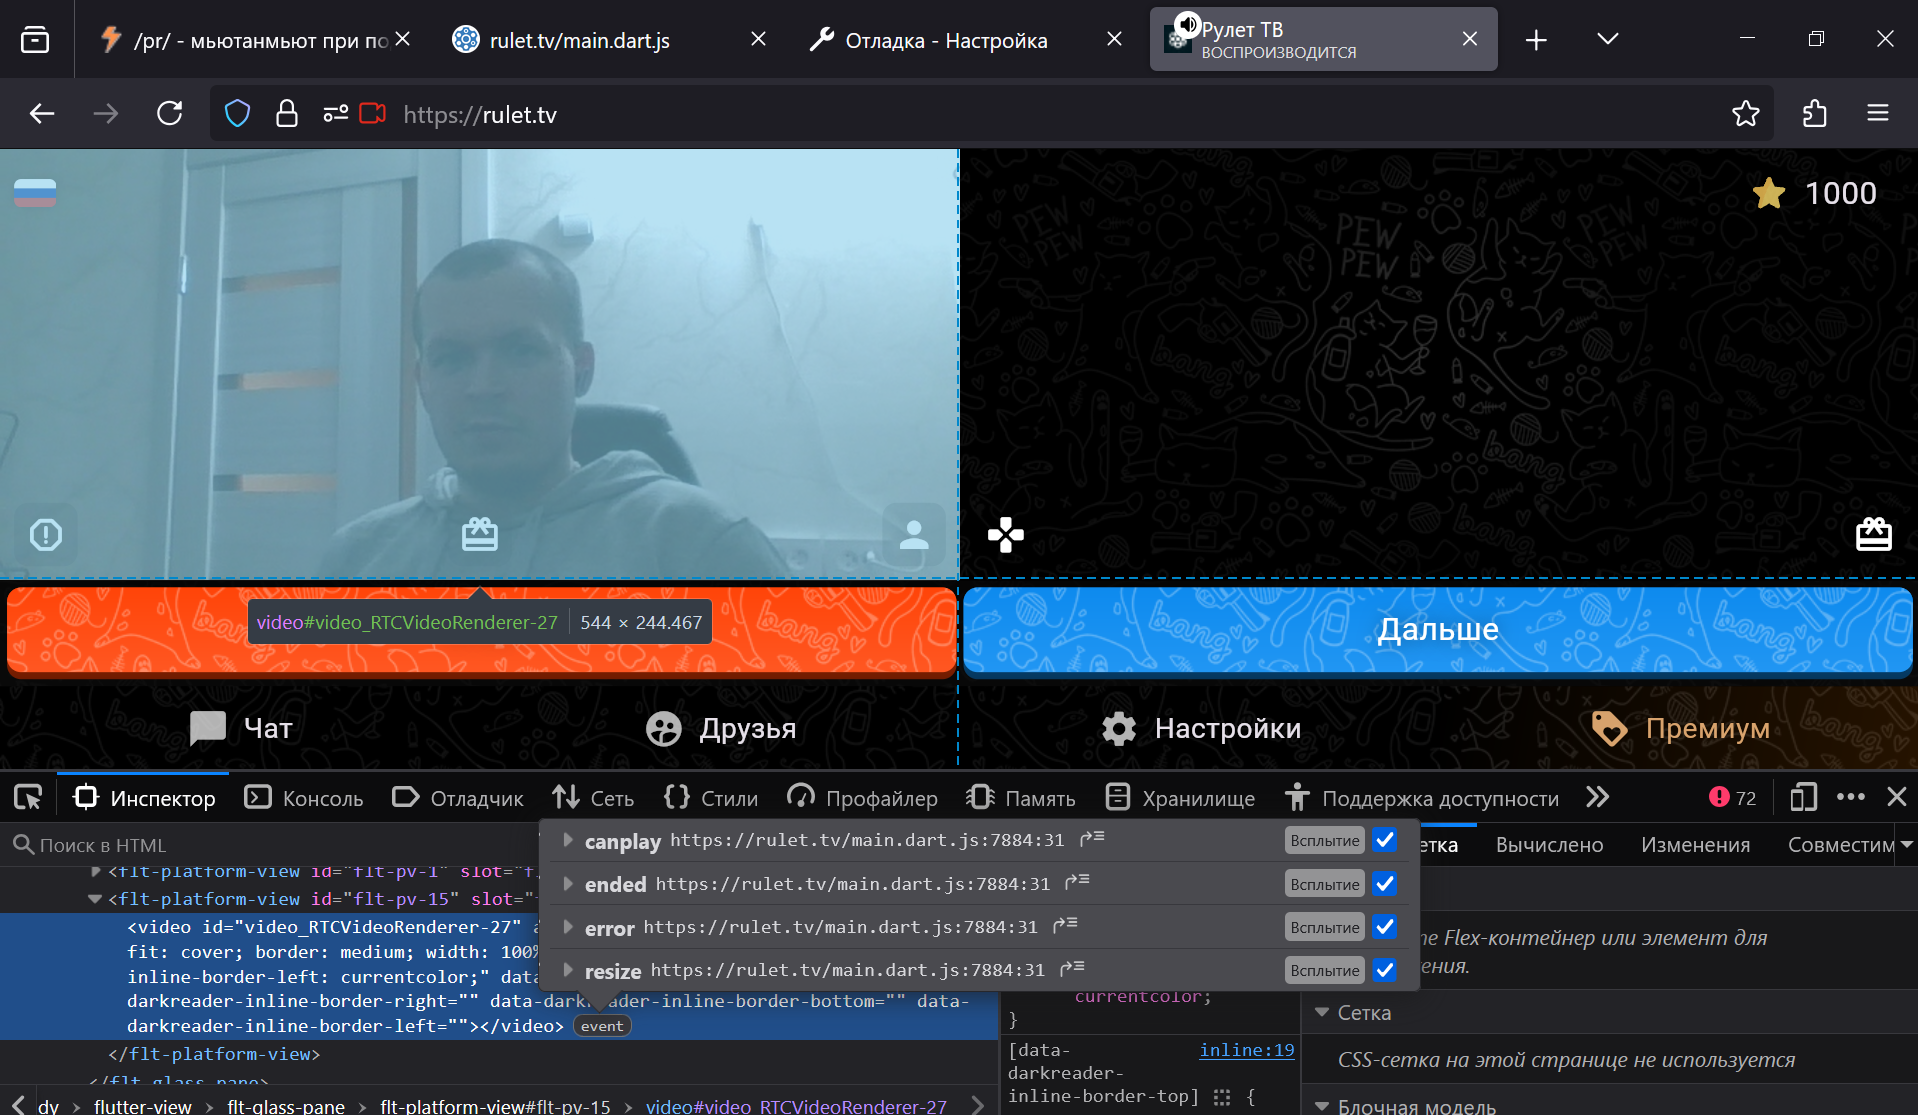The image size is (1918, 1115).
Task: List all open tabs dropdown
Action: (x=1608, y=40)
